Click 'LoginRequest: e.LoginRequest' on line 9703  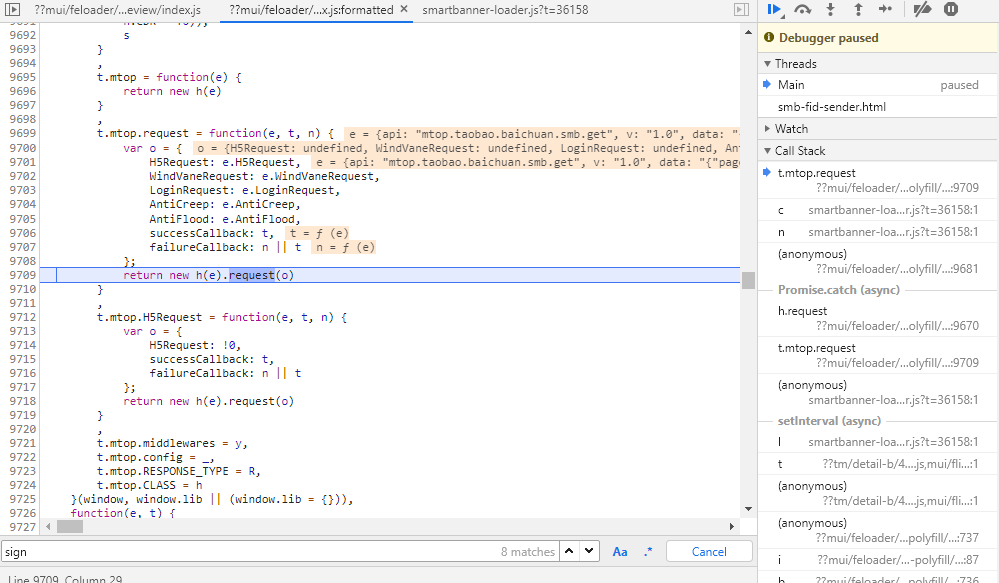[x=241, y=190]
